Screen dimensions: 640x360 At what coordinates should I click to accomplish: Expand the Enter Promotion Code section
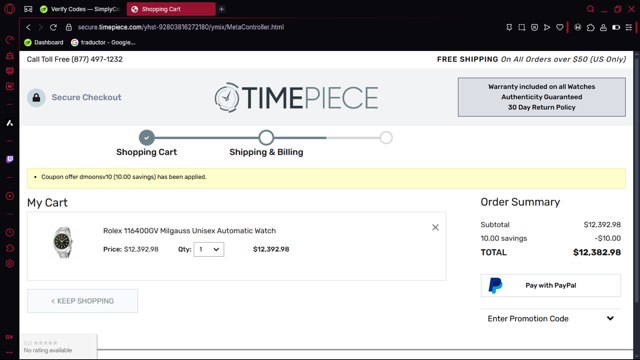click(551, 318)
